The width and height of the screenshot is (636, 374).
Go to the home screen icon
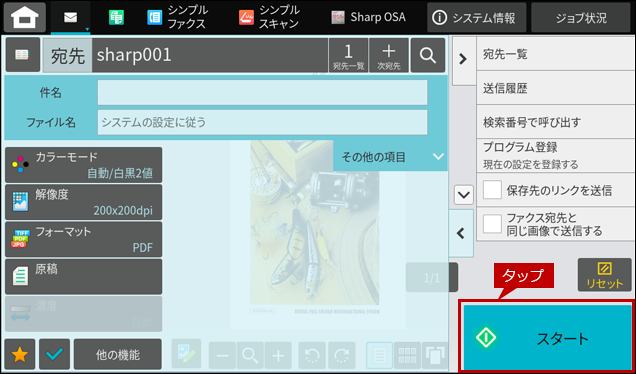point(25,17)
